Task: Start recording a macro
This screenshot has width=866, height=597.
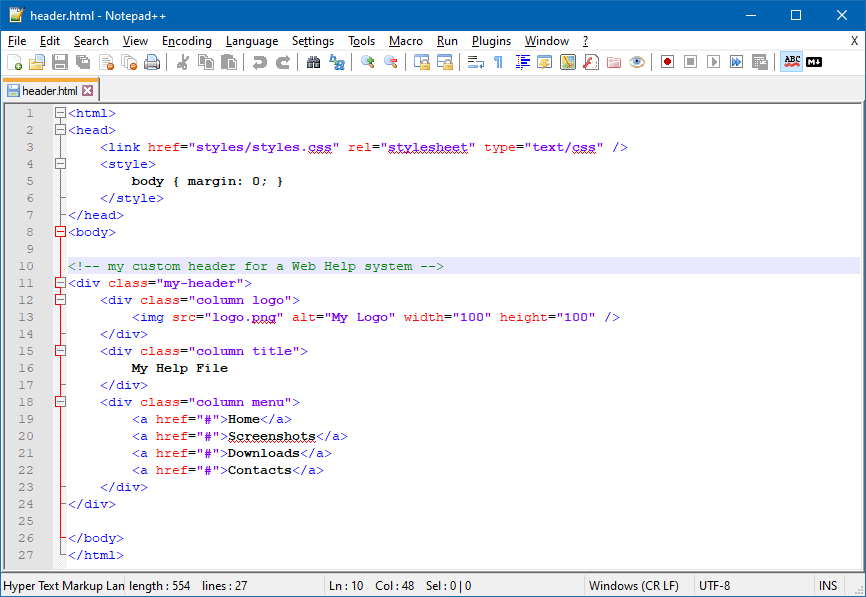Action: click(666, 62)
